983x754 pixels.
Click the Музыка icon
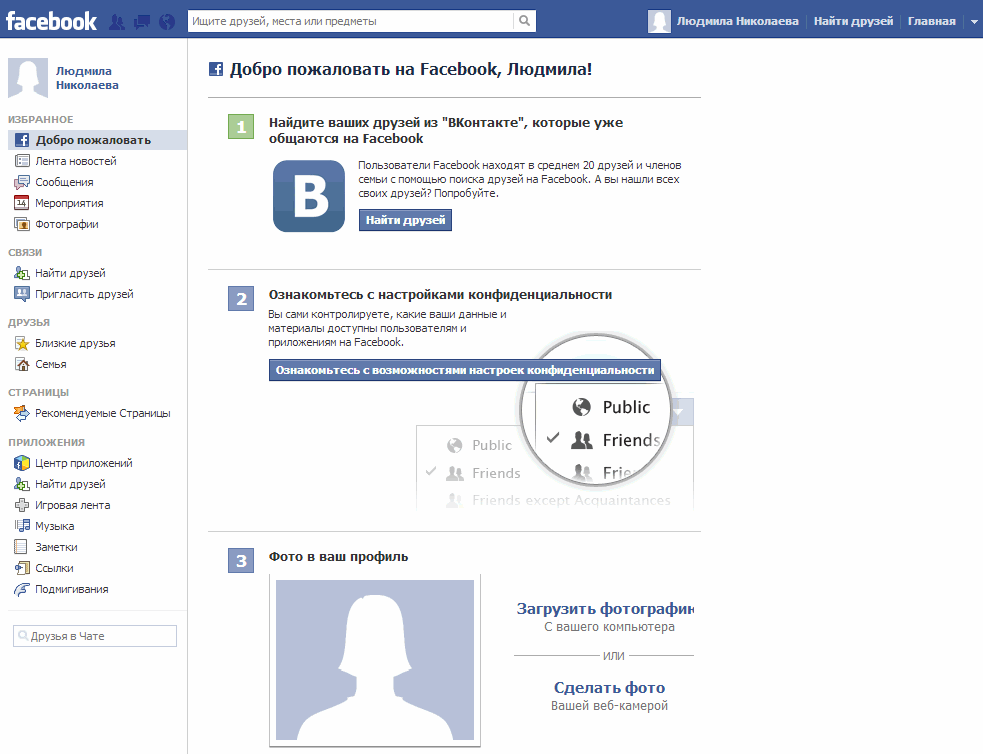(x=22, y=526)
